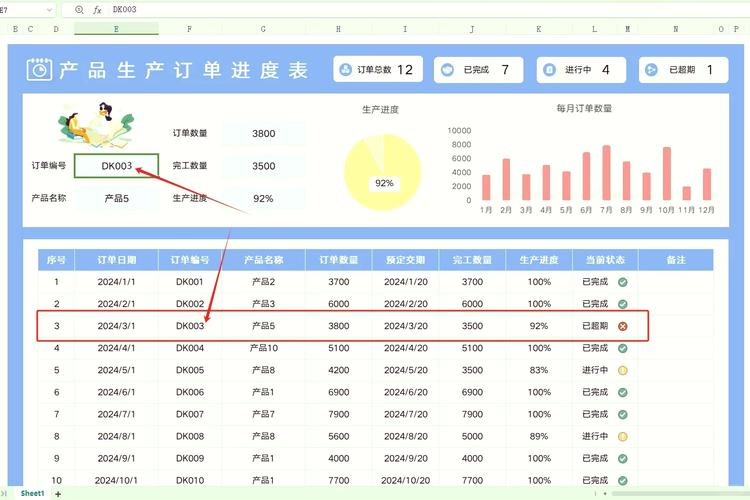Click the DK010 order number cell
The width and height of the screenshot is (750, 500).
[190, 480]
